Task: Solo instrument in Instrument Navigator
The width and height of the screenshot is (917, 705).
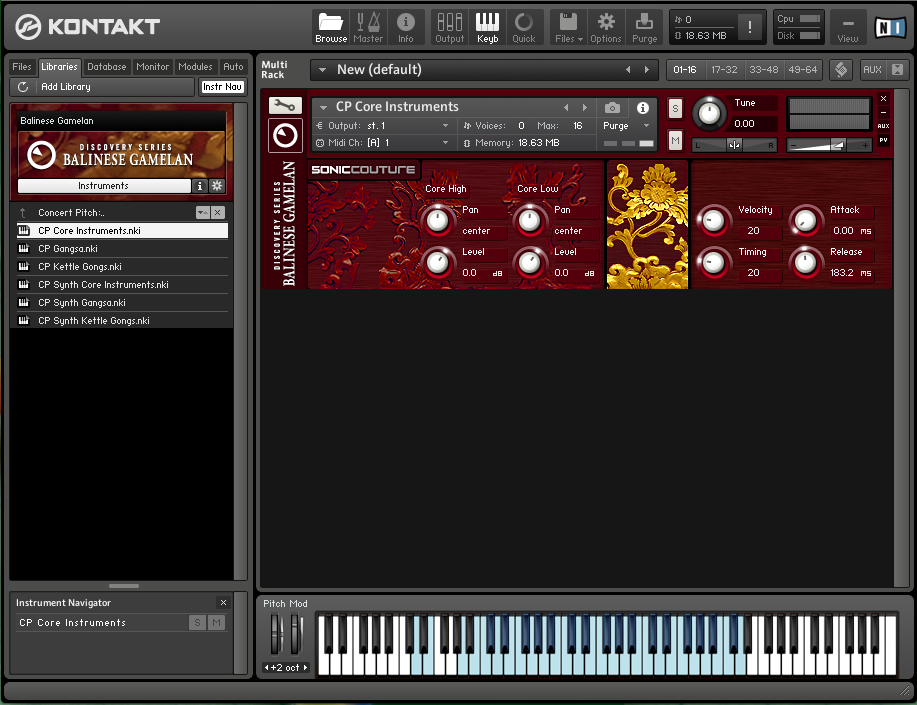Action: coord(197,623)
